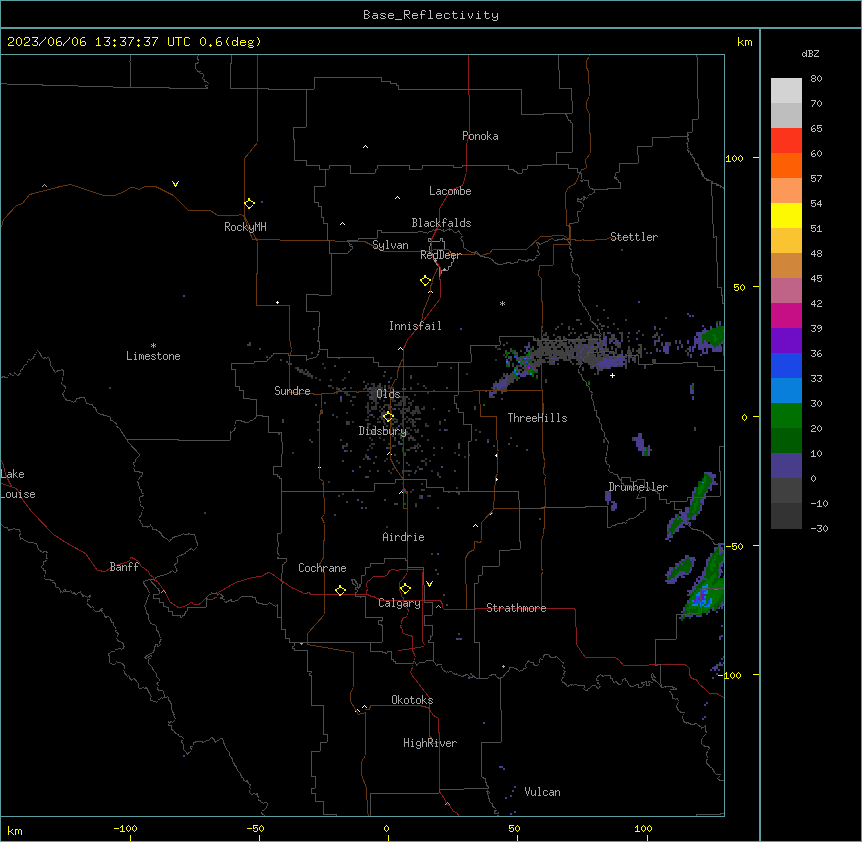Select the bright orange legend swatch below red

[x=786, y=165]
